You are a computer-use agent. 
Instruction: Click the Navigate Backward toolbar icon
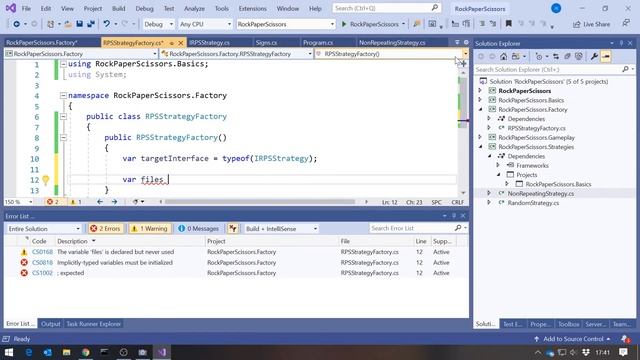click(x=16, y=24)
